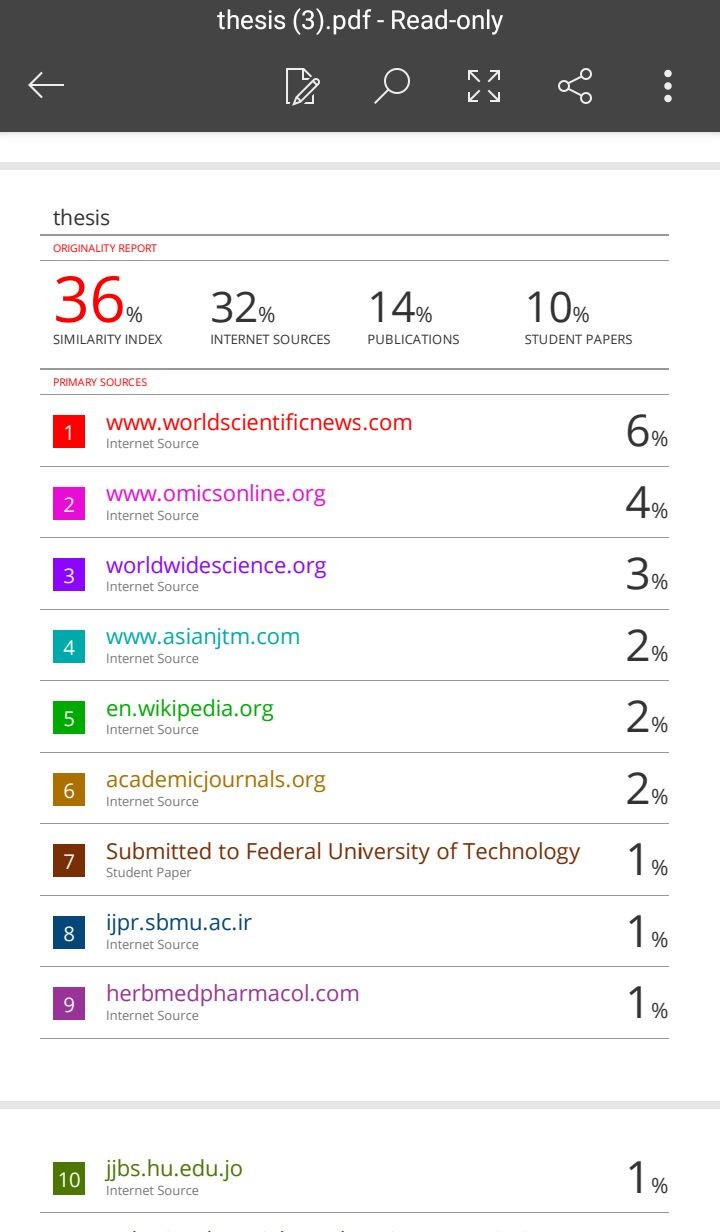Open www.asianjtm.com source link

tap(203, 637)
